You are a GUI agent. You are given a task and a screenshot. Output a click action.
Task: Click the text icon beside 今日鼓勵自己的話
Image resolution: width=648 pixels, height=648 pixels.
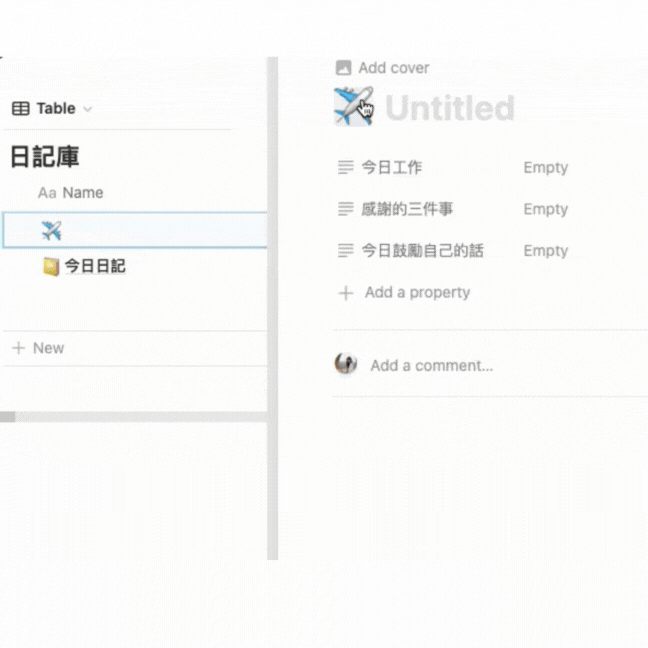[345, 250]
